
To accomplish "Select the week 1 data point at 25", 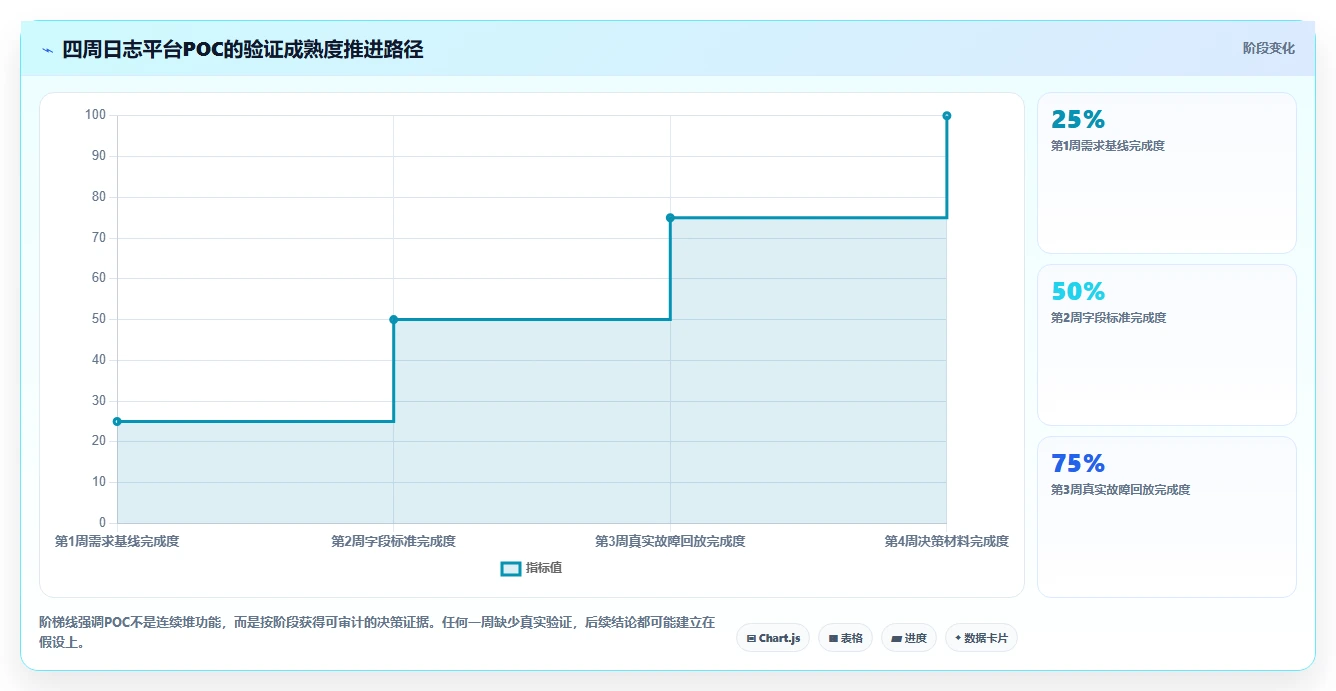I will [x=117, y=421].
